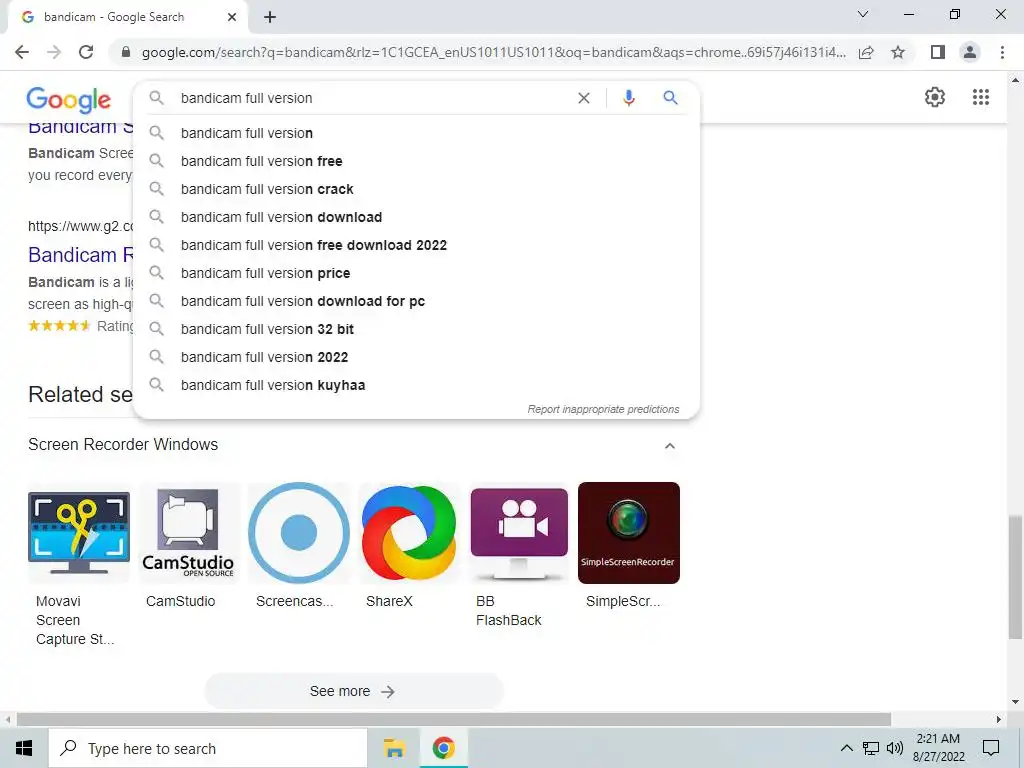
Task: Open the Google apps grid
Action: [981, 97]
